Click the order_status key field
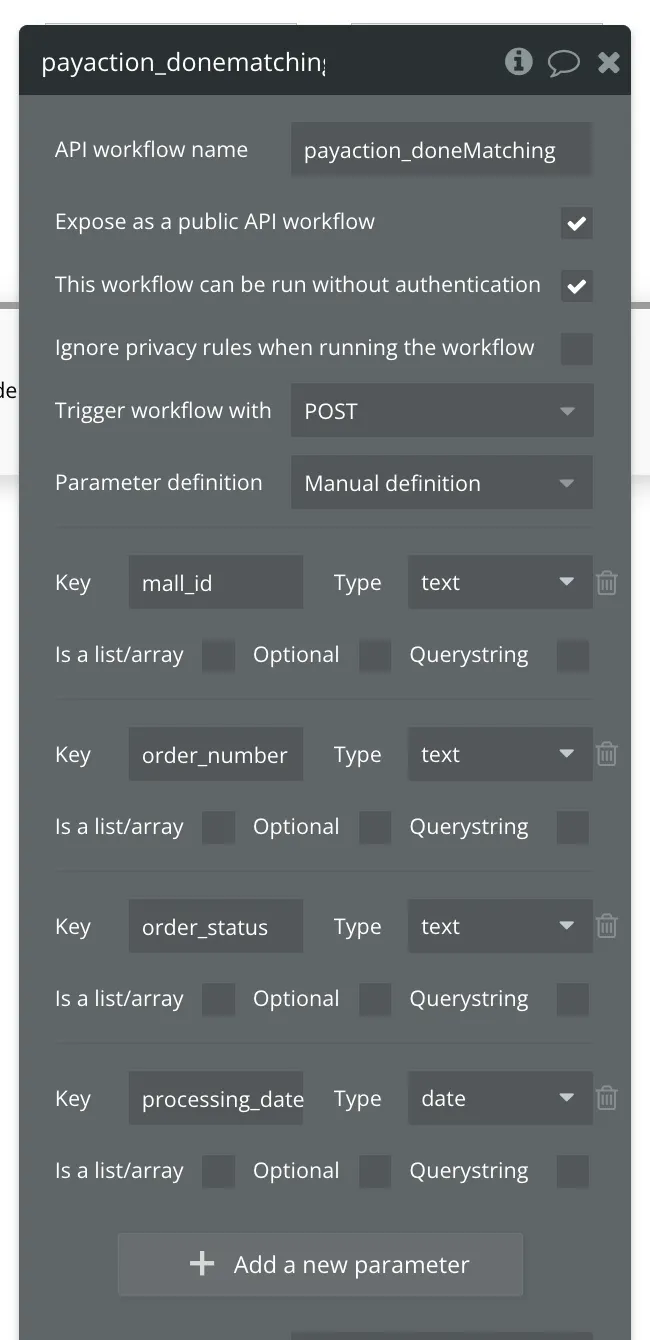Image resolution: width=650 pixels, height=1340 pixels. click(x=215, y=927)
